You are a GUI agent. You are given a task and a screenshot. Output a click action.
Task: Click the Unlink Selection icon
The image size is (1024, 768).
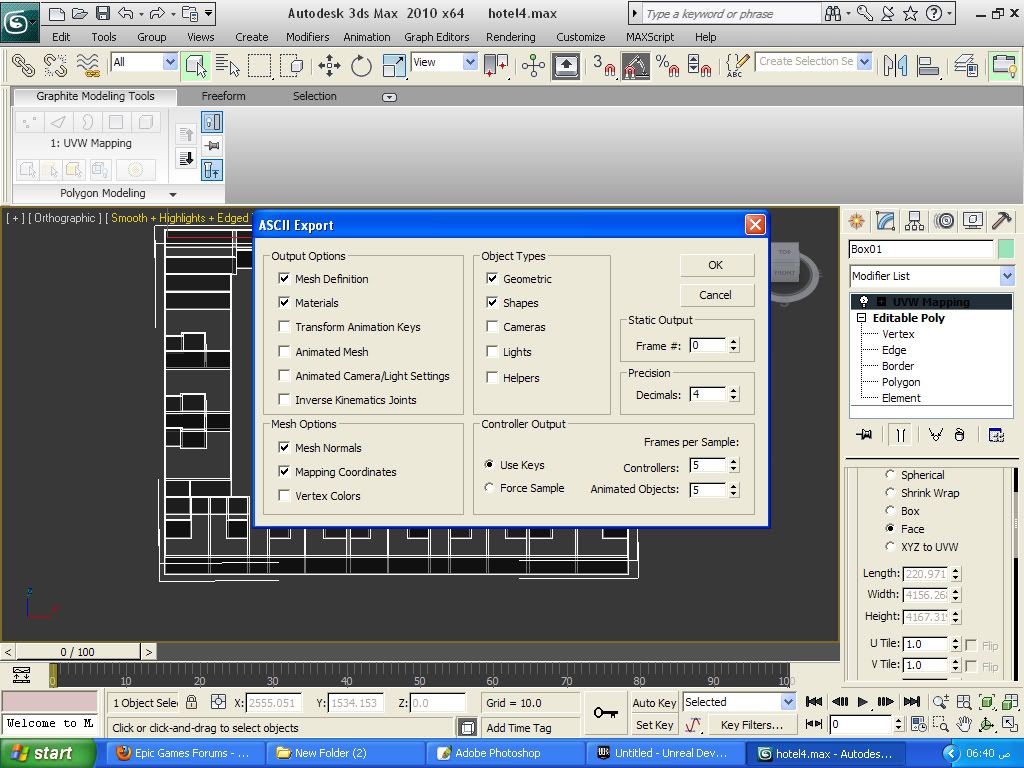(56, 65)
